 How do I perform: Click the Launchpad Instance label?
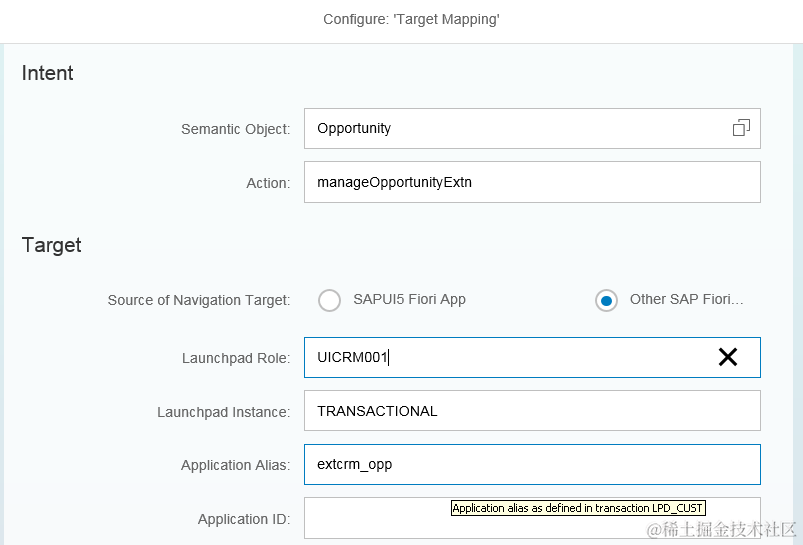pos(223,412)
